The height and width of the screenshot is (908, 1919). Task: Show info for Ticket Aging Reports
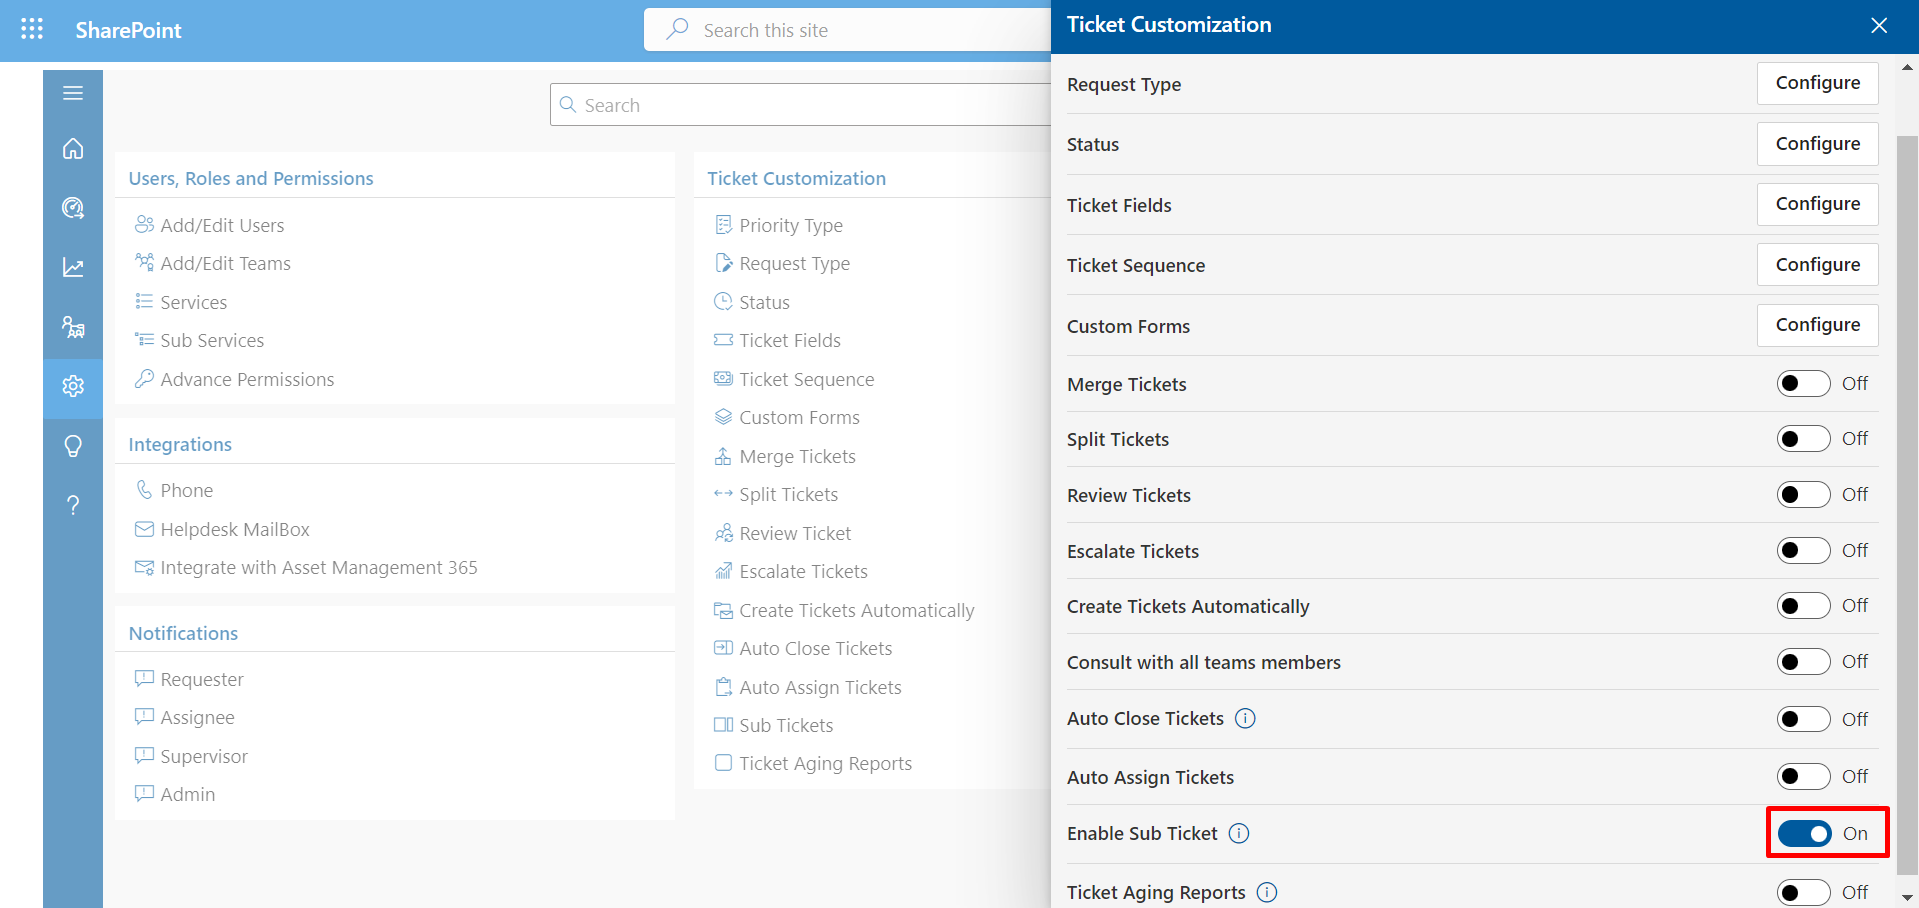1267,892
